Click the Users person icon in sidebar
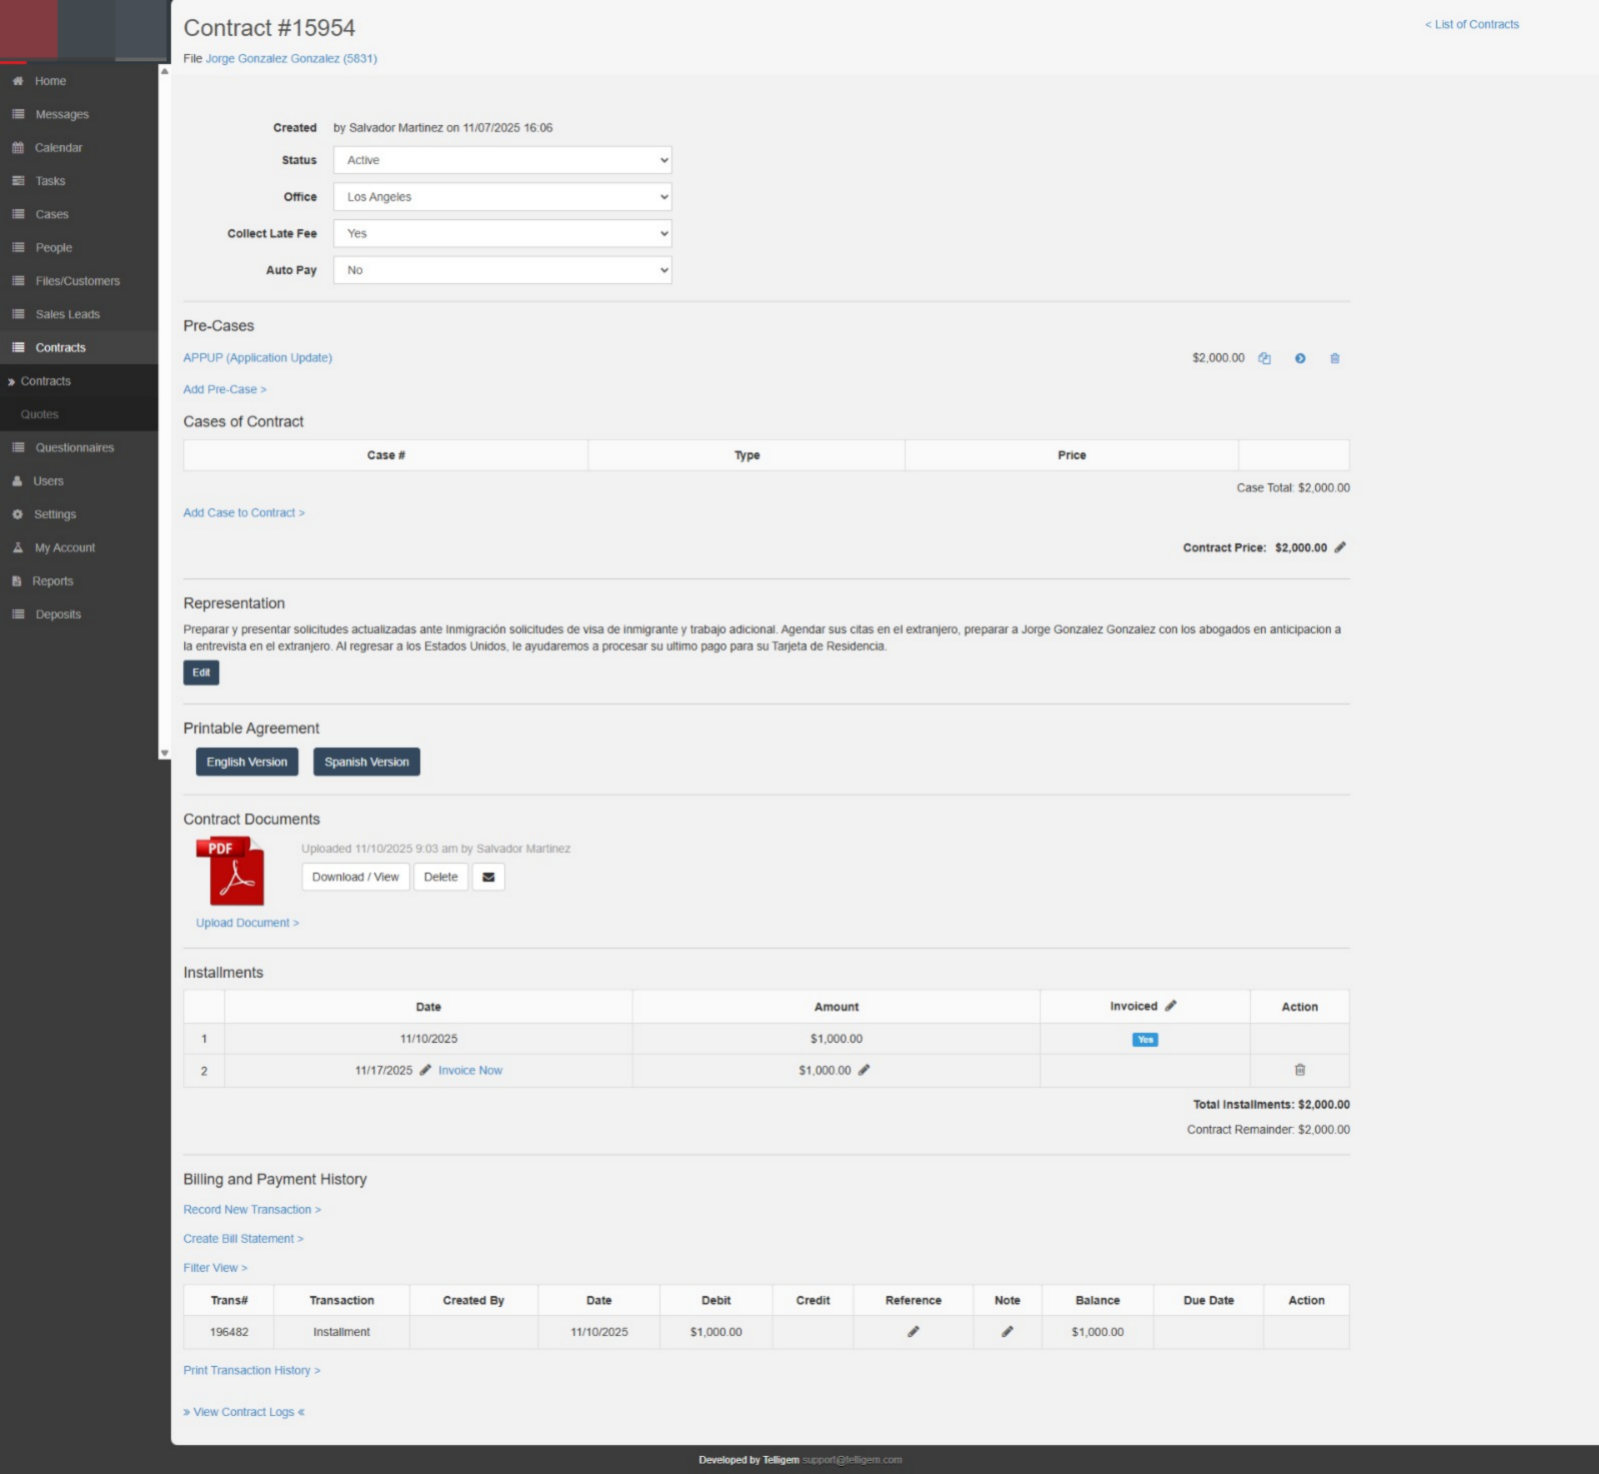 tap(17, 481)
